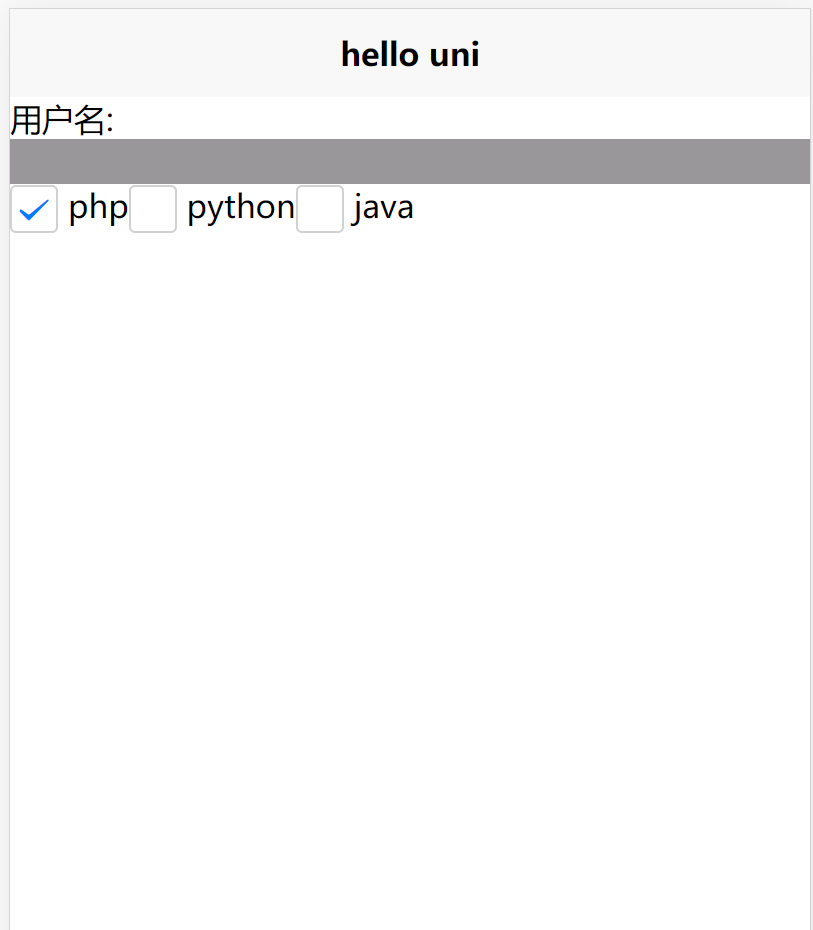Select the php text label
Screen dimensions: 813x930
tap(98, 208)
